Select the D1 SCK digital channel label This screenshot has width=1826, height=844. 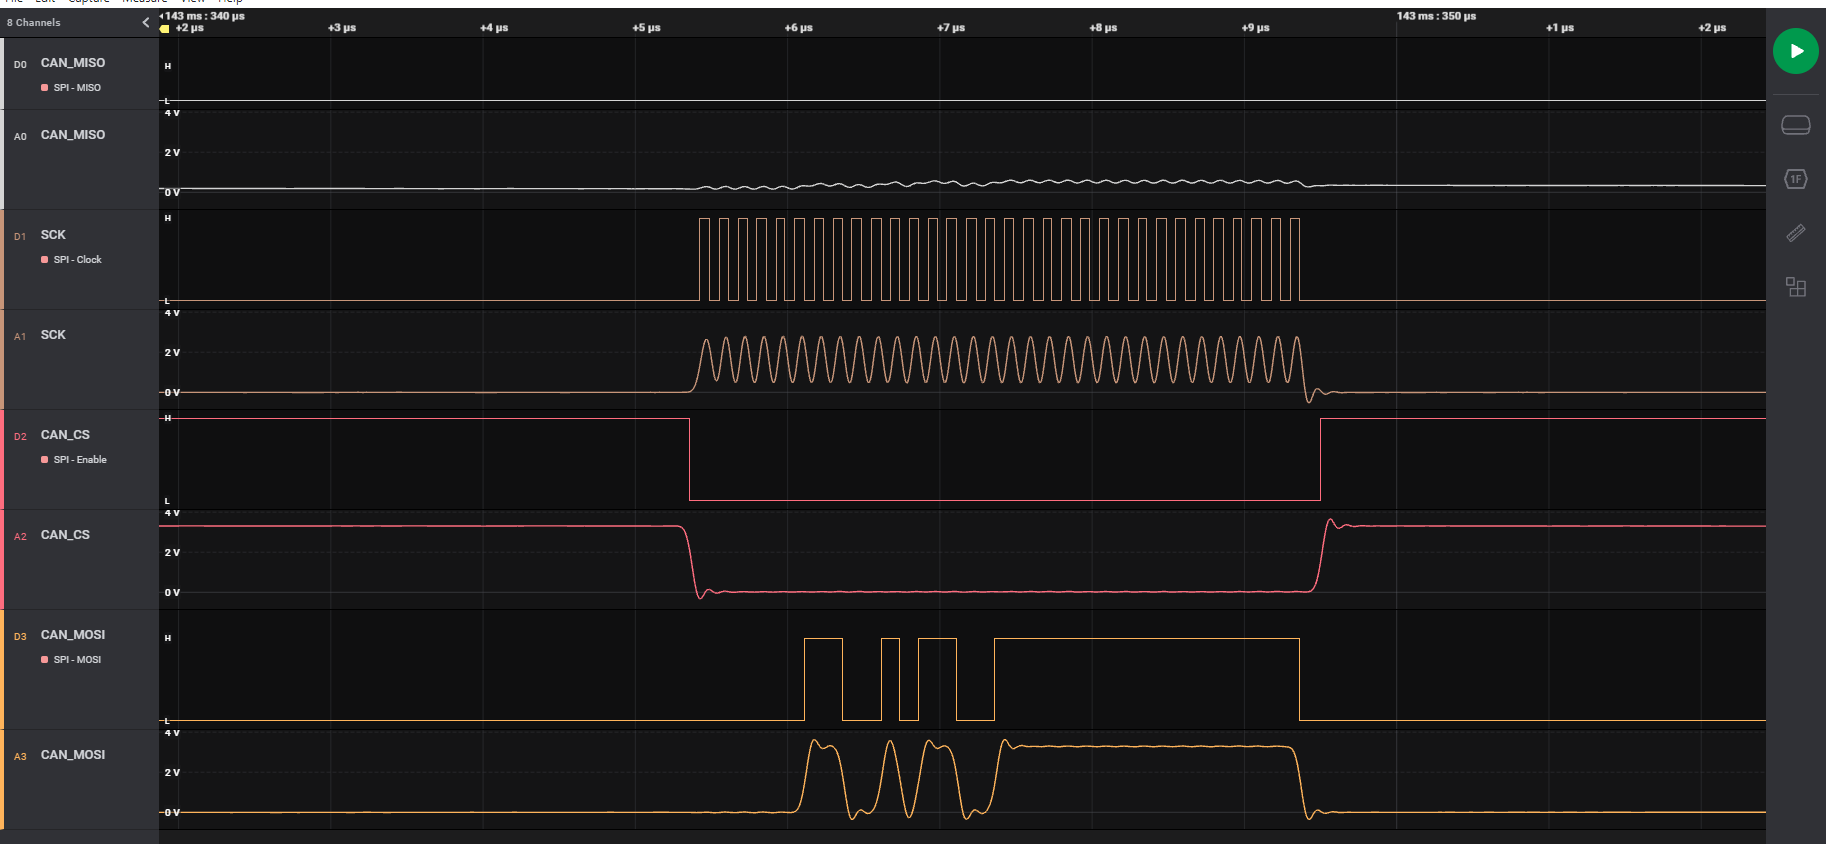[x=53, y=235]
